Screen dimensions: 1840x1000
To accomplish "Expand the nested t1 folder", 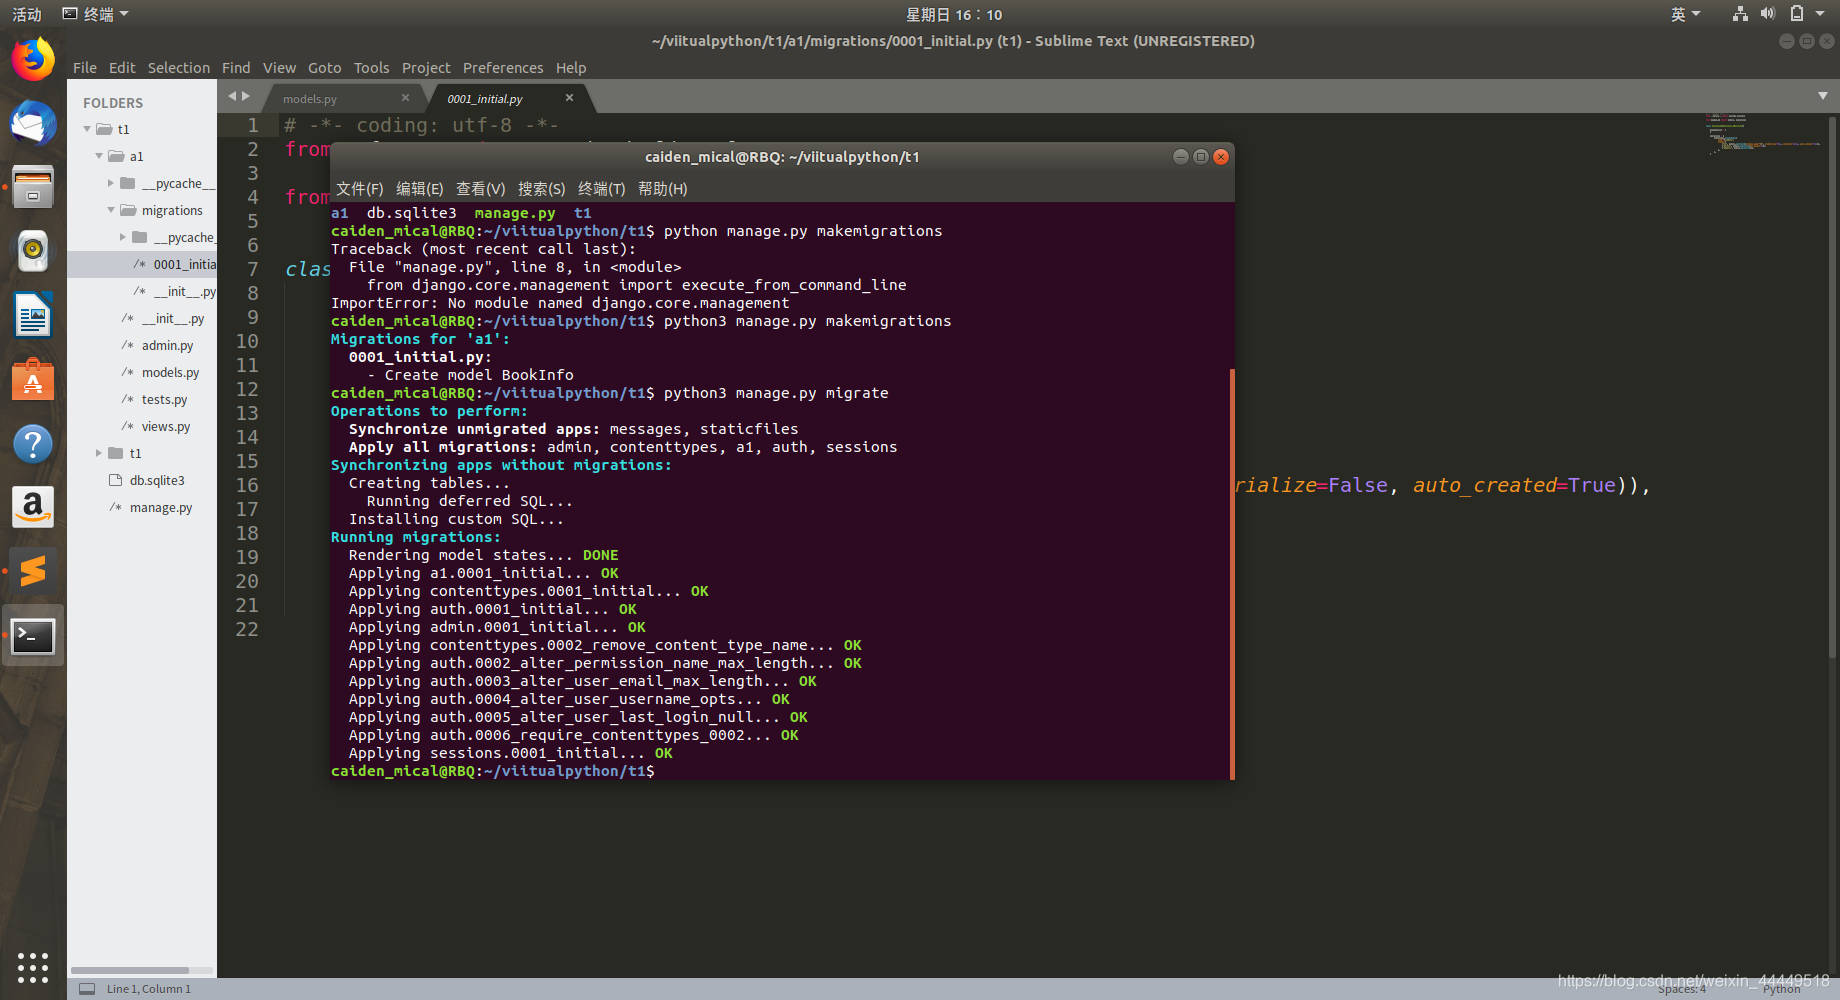I will 99,453.
